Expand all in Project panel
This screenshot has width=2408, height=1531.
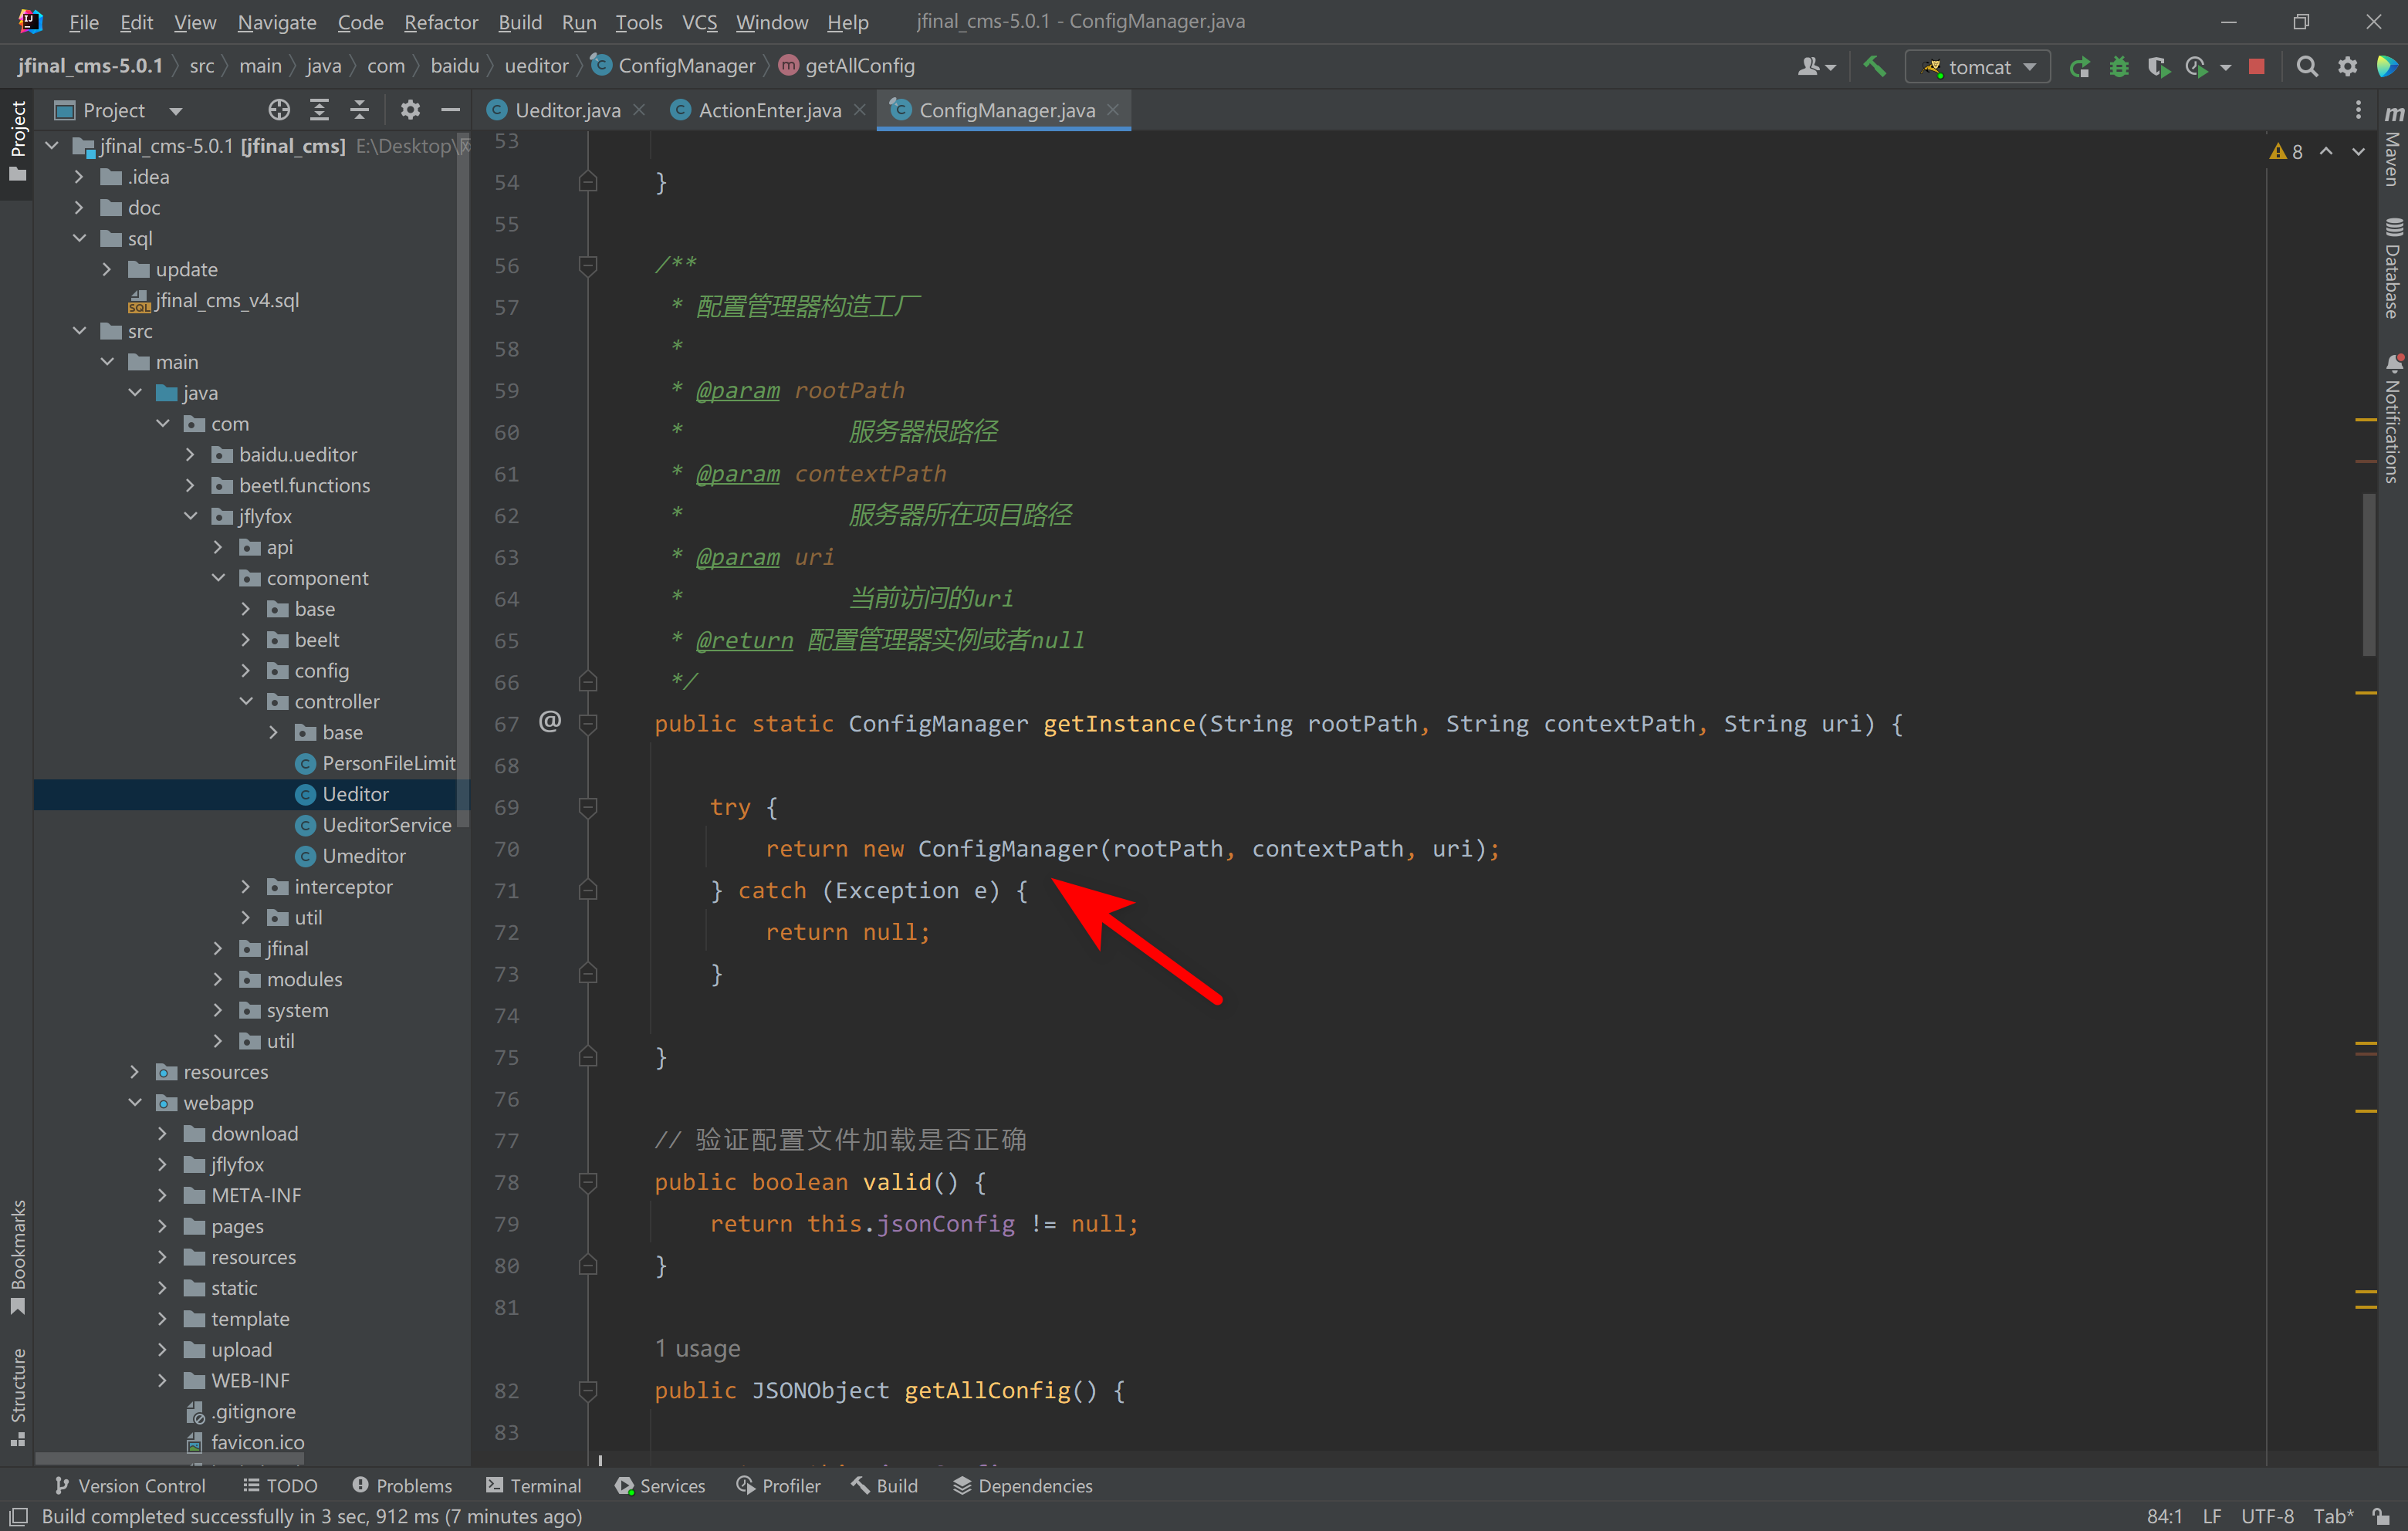tap(319, 110)
